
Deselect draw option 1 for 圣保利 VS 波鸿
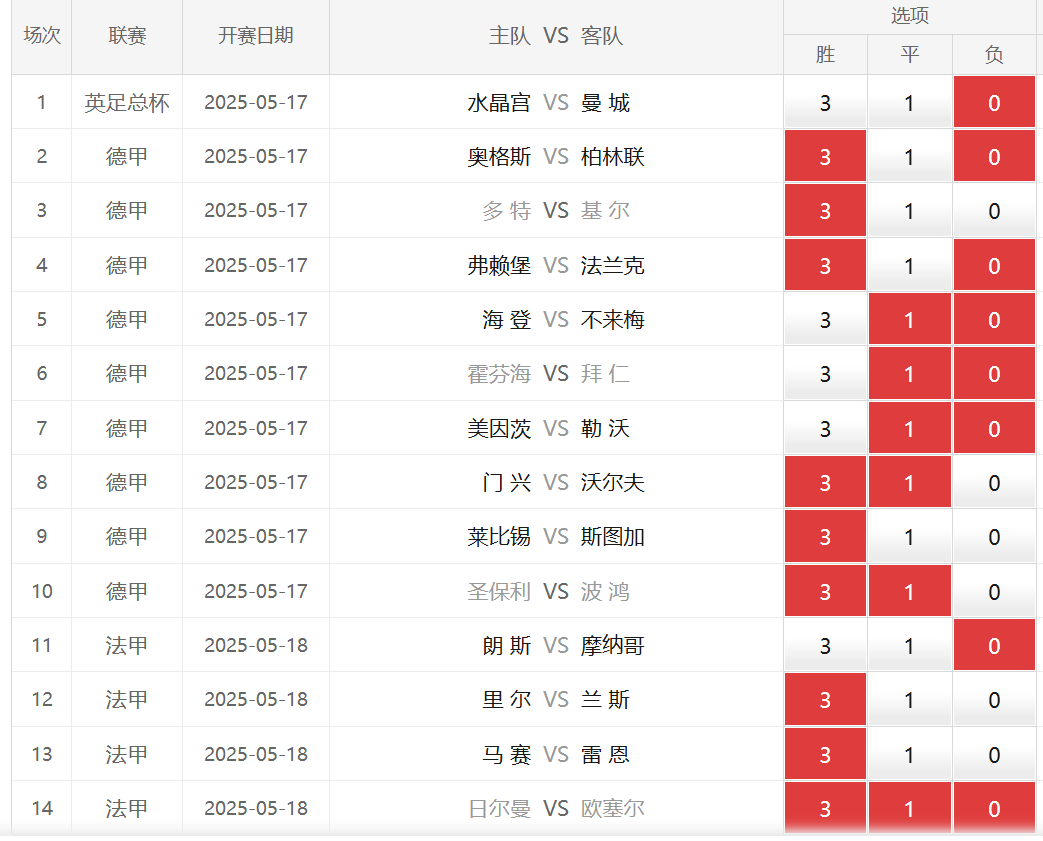click(909, 591)
